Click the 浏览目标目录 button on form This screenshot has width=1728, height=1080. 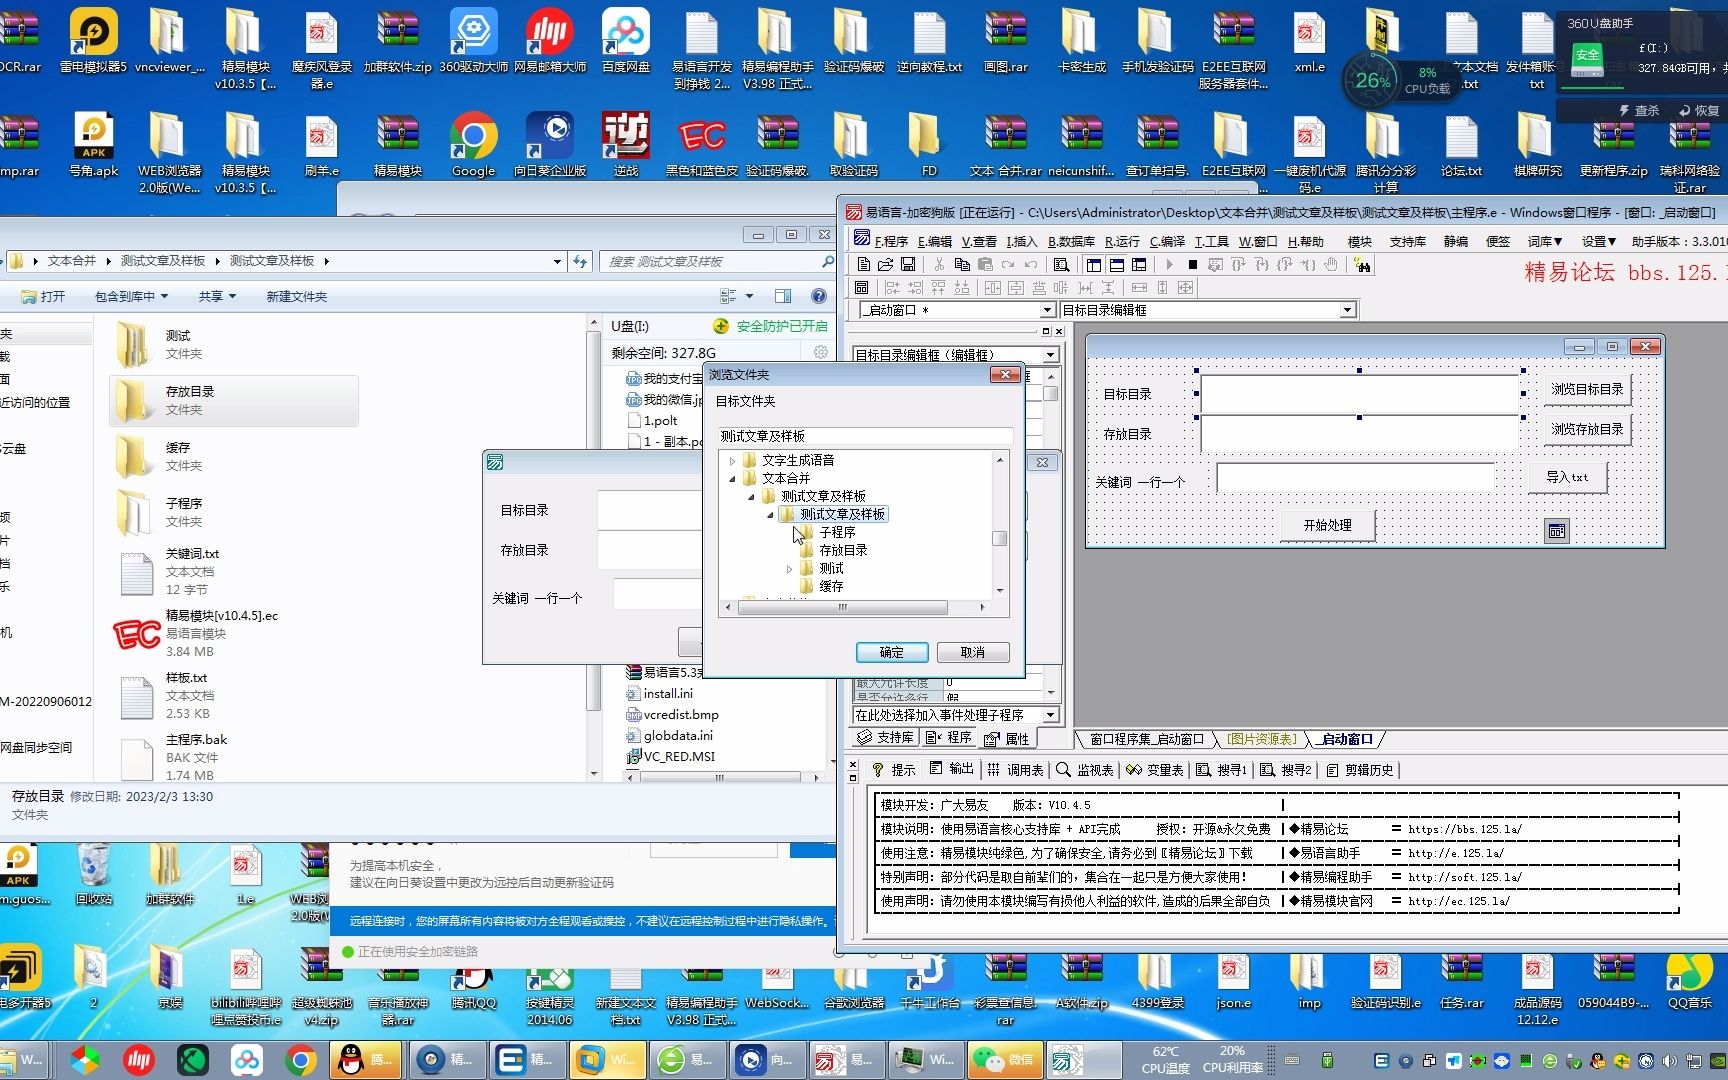[x=1587, y=390]
